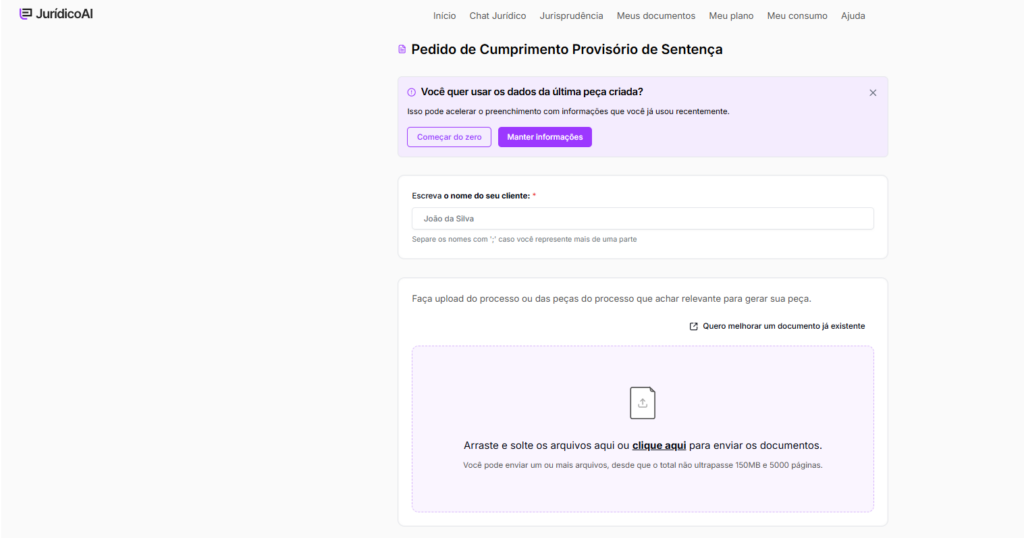Viewport: 1024px width, 538px height.
Task: Open the Ajuda menu item
Action: coord(853,16)
